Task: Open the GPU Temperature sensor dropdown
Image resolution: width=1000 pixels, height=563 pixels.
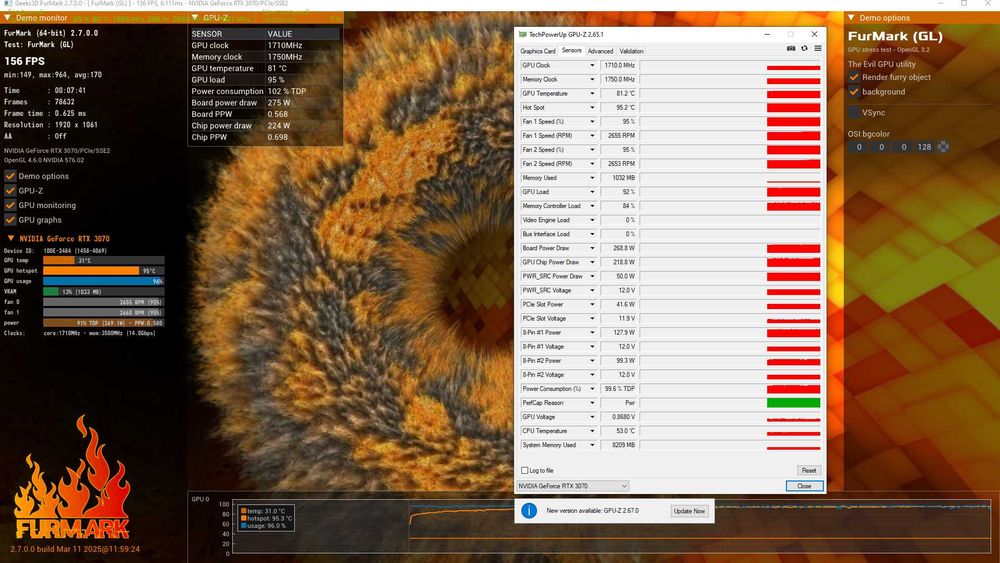Action: click(592, 94)
